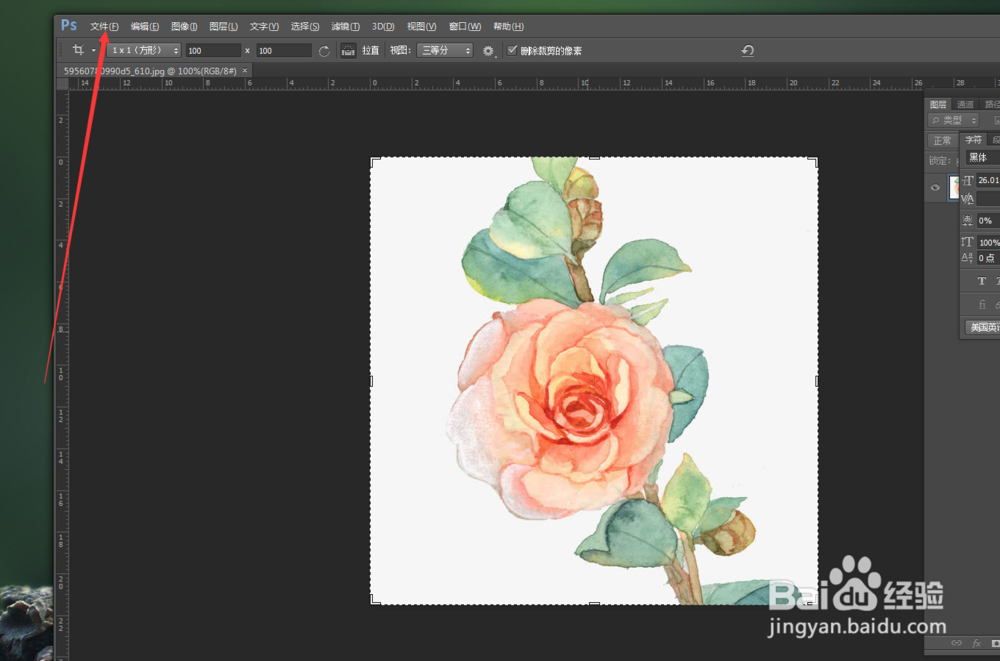This screenshot has height=661, width=1000.
Task: Toggle the layer visibility eye icon
Action: click(x=935, y=188)
